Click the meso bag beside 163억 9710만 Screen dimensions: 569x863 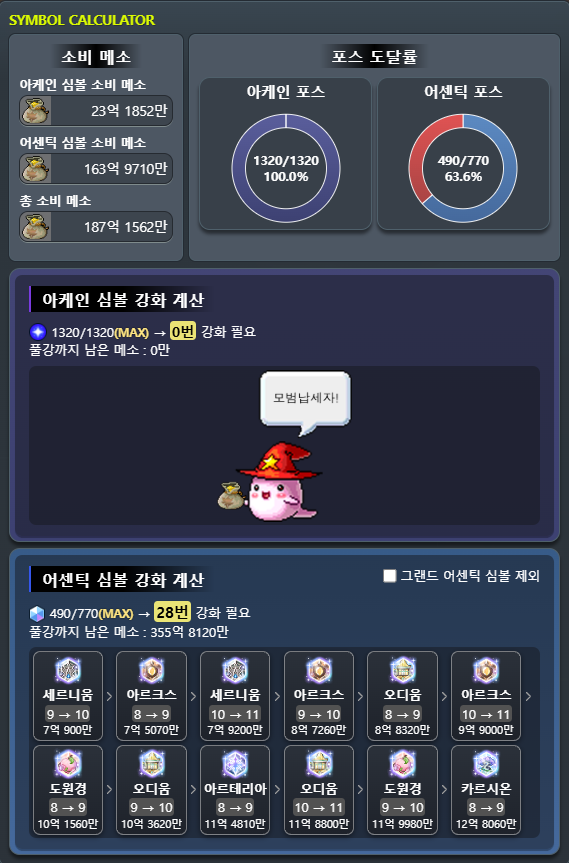point(36,168)
